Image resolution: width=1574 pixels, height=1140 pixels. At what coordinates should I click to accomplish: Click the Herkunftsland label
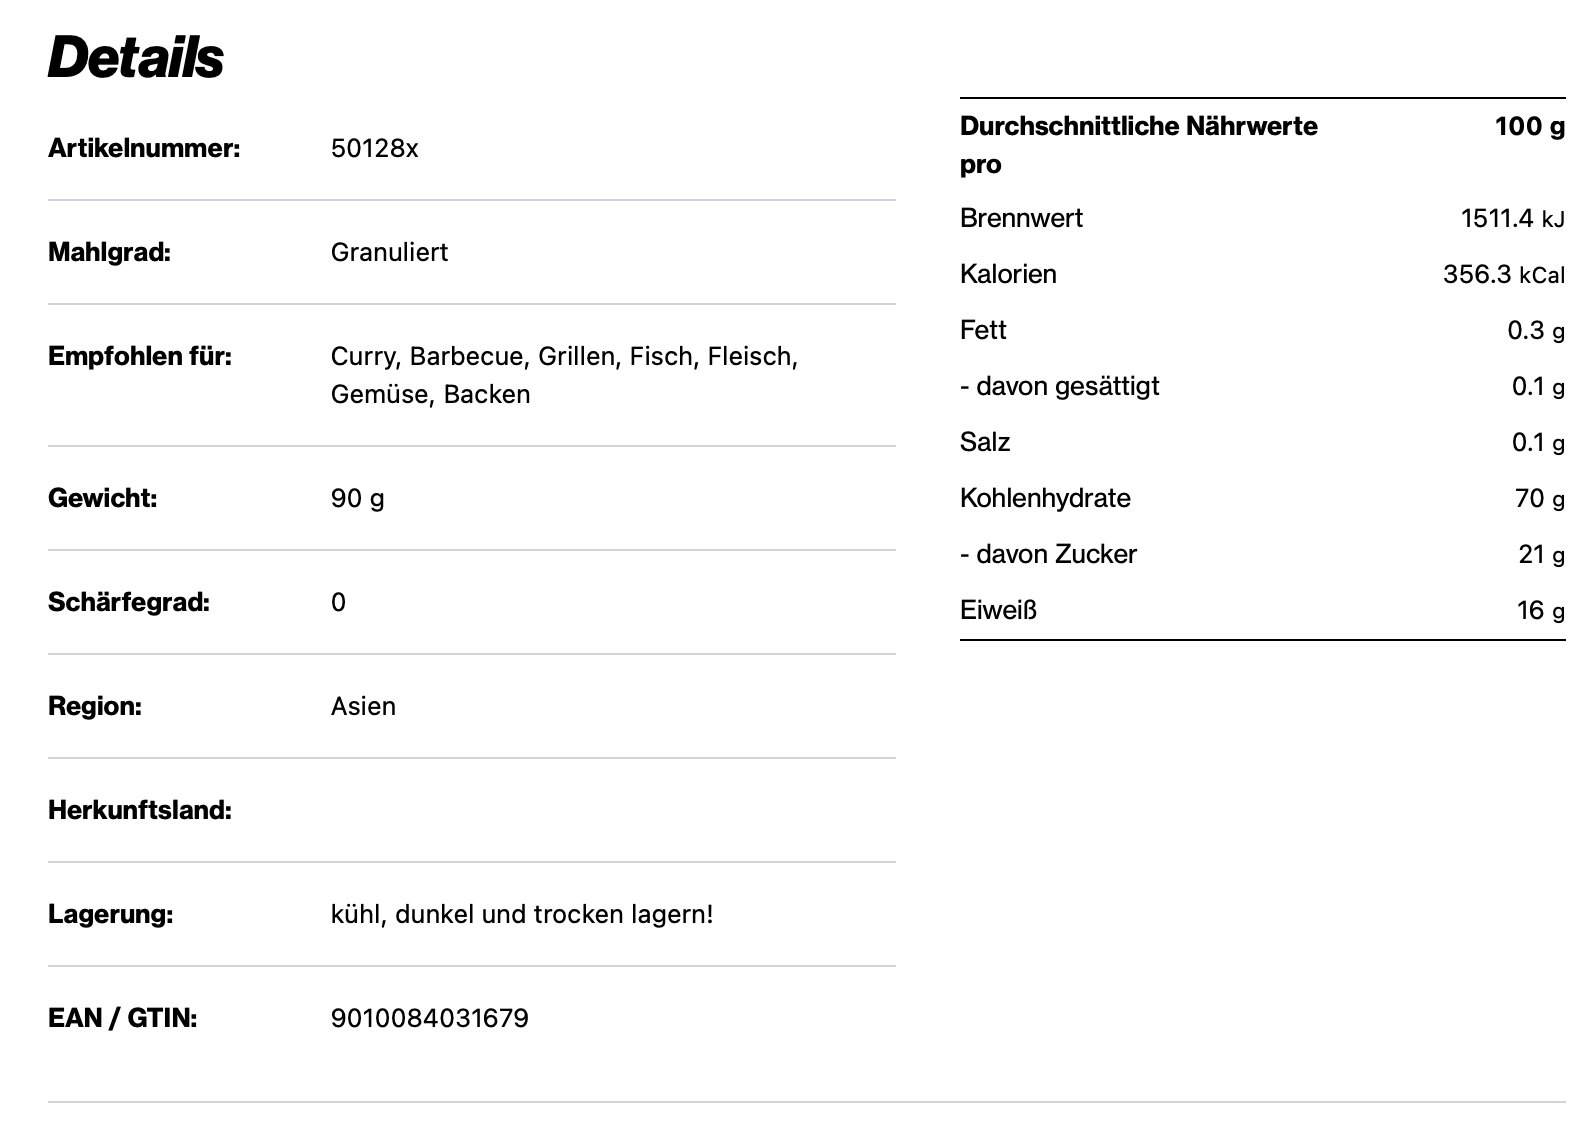point(140,811)
